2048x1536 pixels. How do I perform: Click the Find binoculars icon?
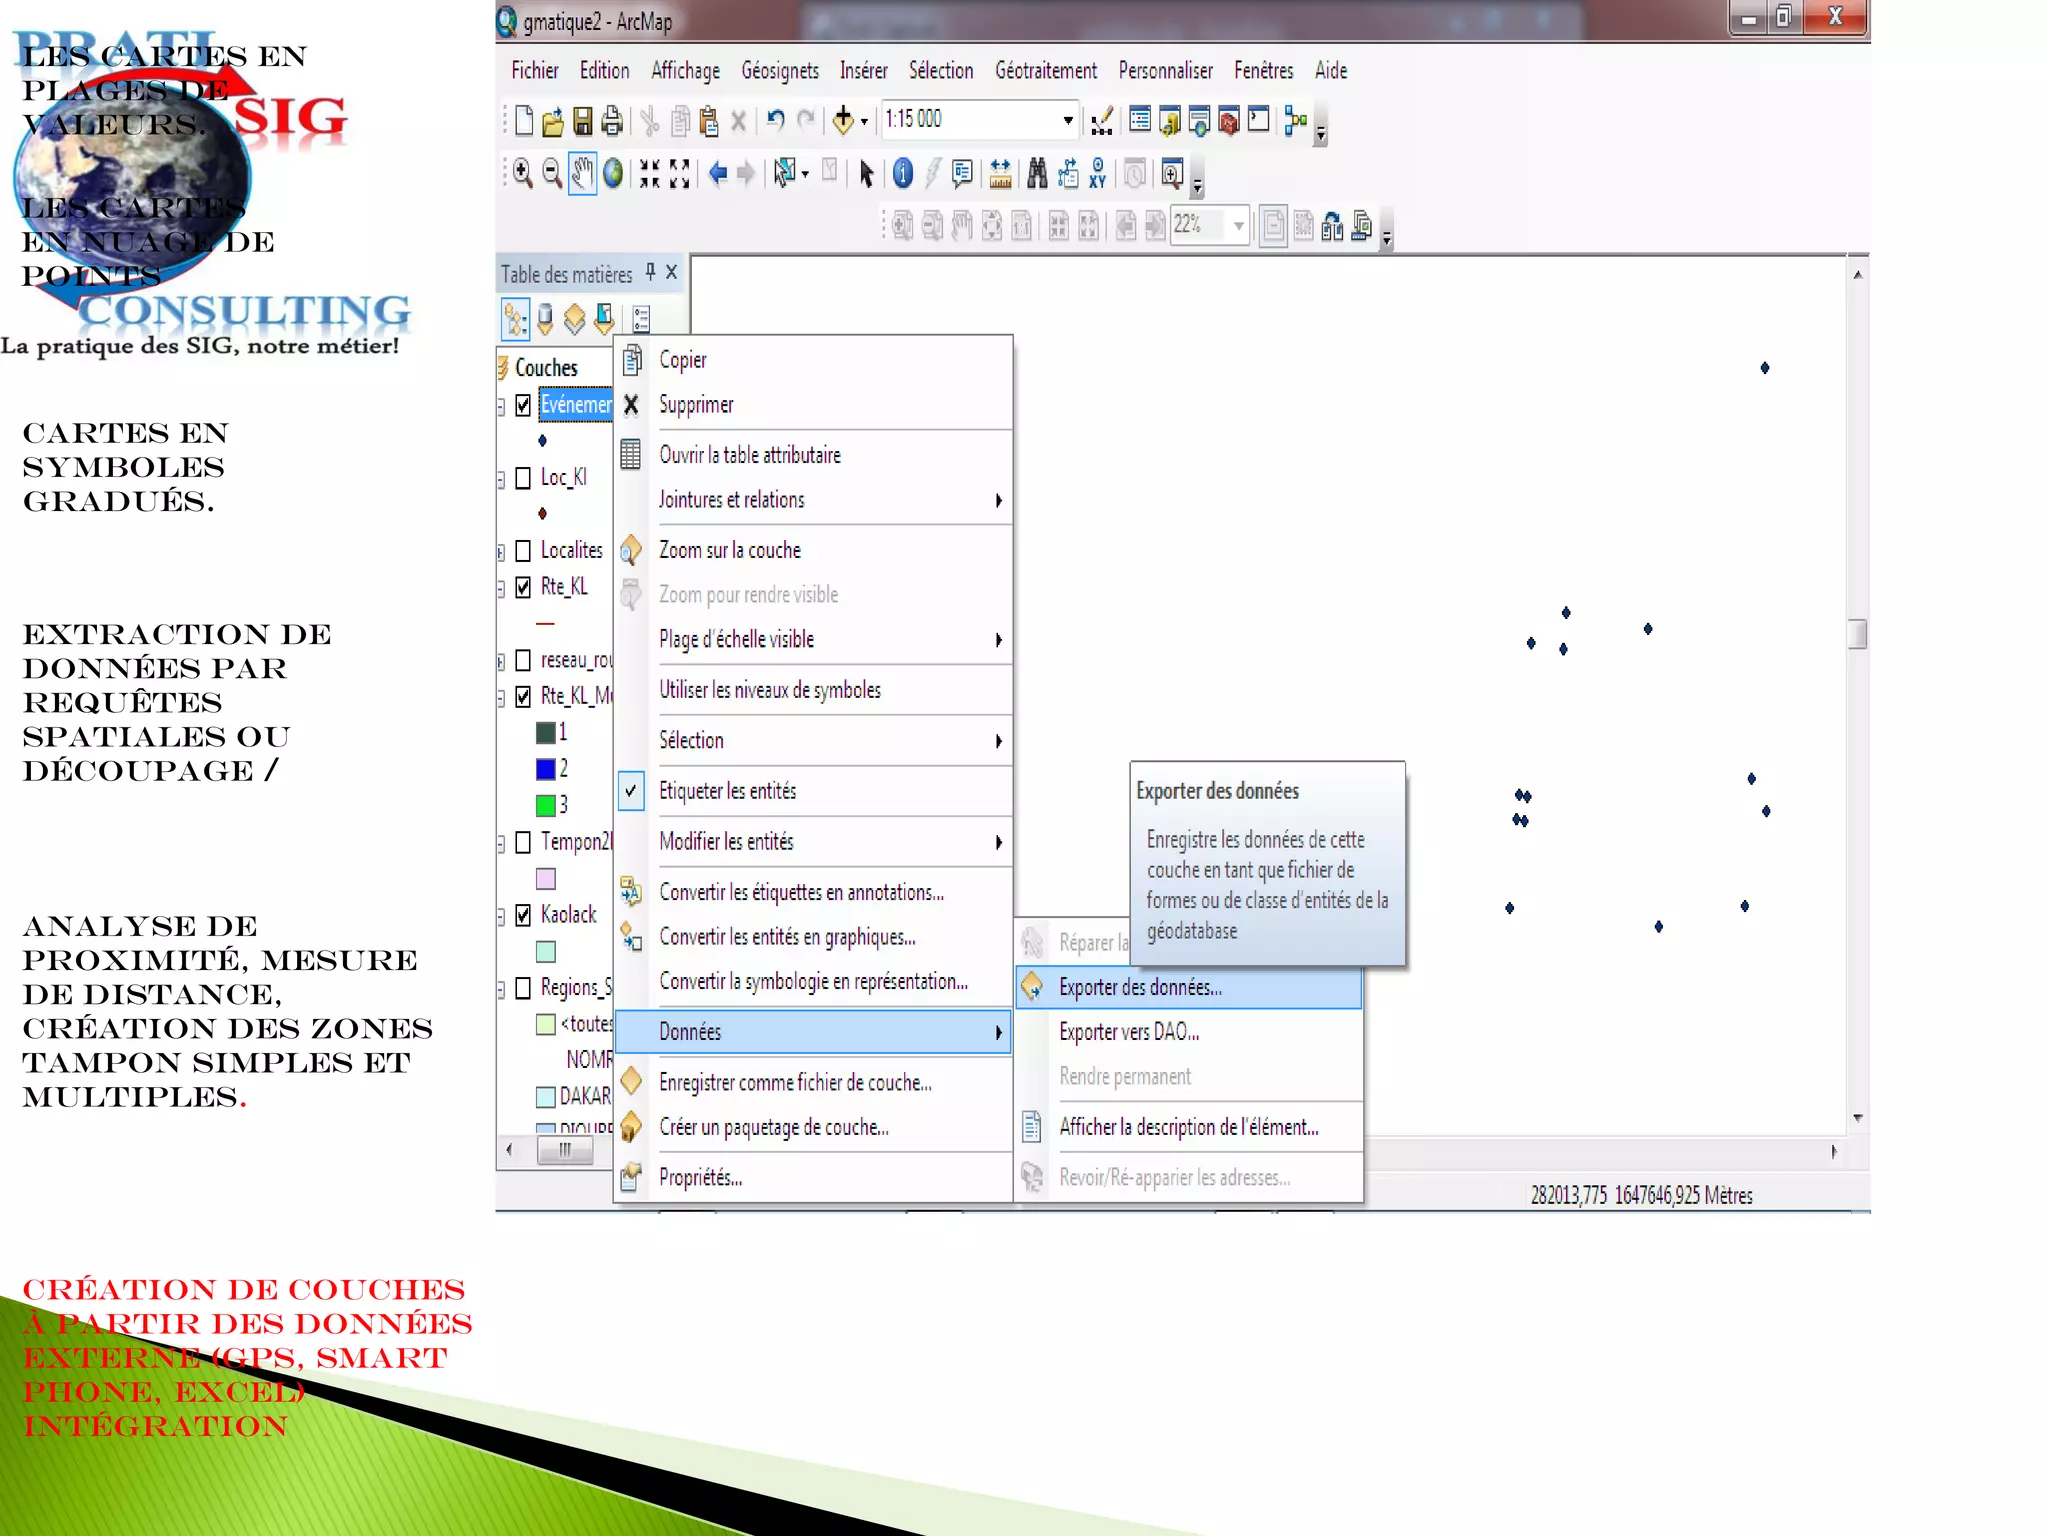point(1037,174)
